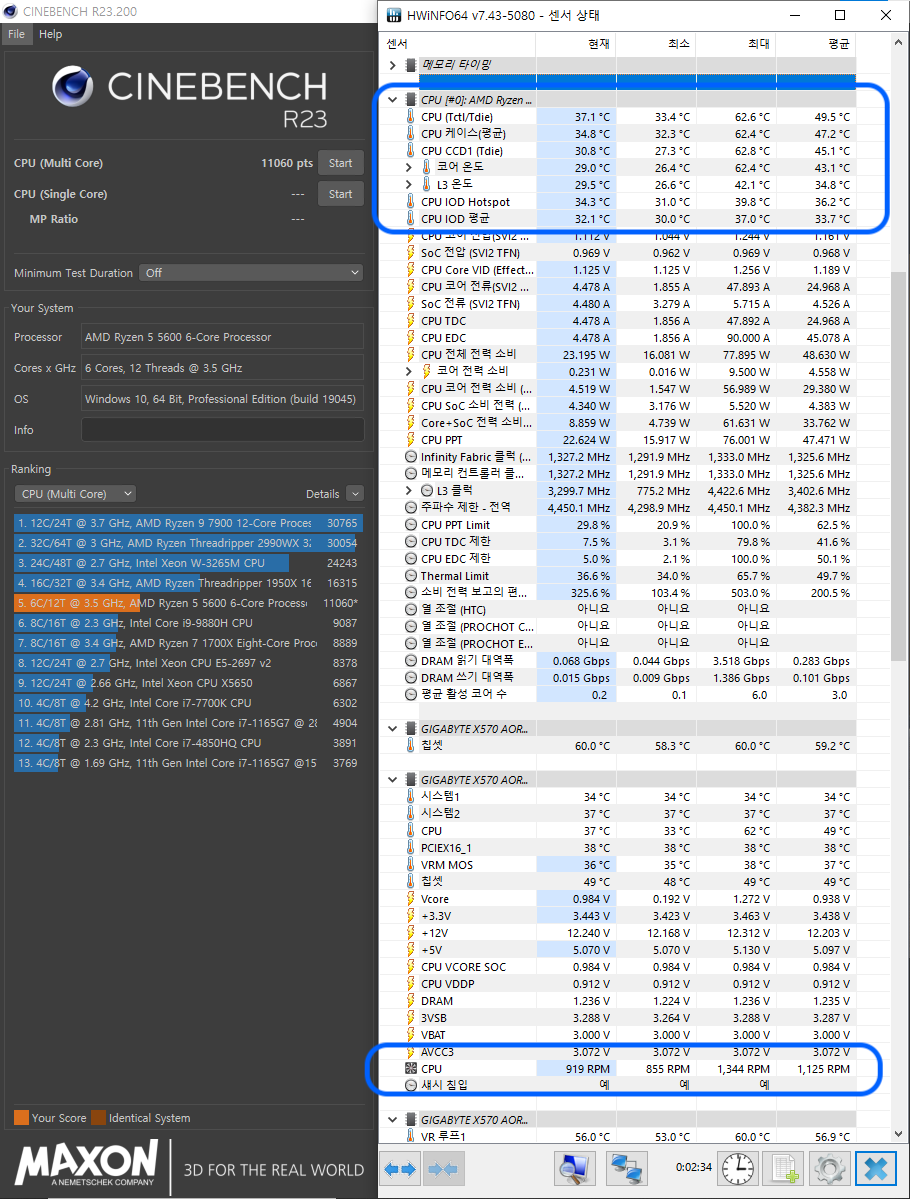The image size is (910, 1199).
Task: Click the blue X close sensors icon
Action: click(x=875, y=1169)
